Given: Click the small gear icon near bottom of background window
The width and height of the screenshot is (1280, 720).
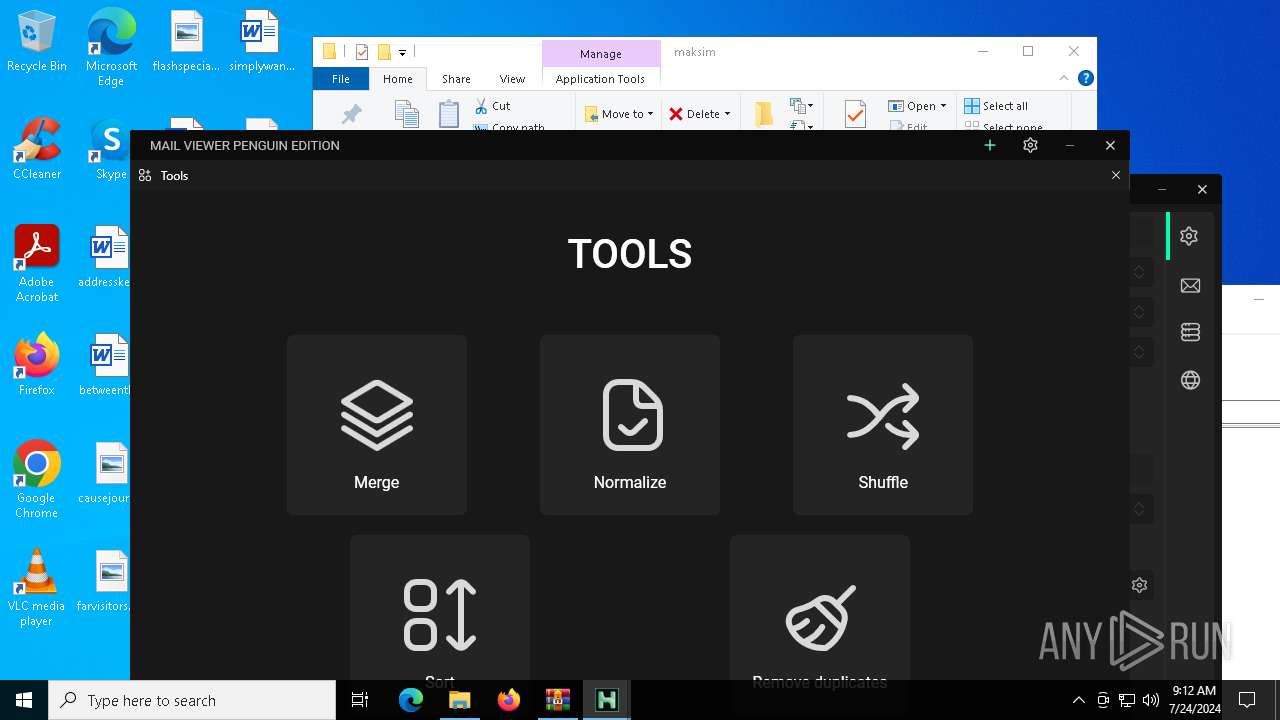Looking at the screenshot, I should (1139, 585).
